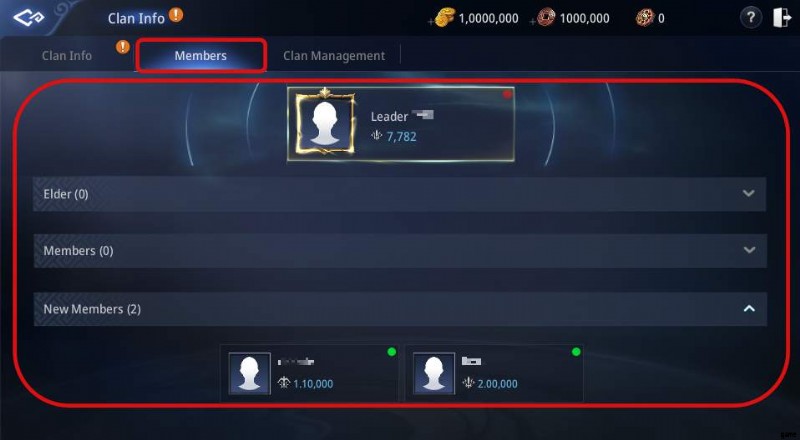The height and width of the screenshot is (440, 800).
Task: Click the orange alert badge beside Clan Info title
Action: click(176, 15)
